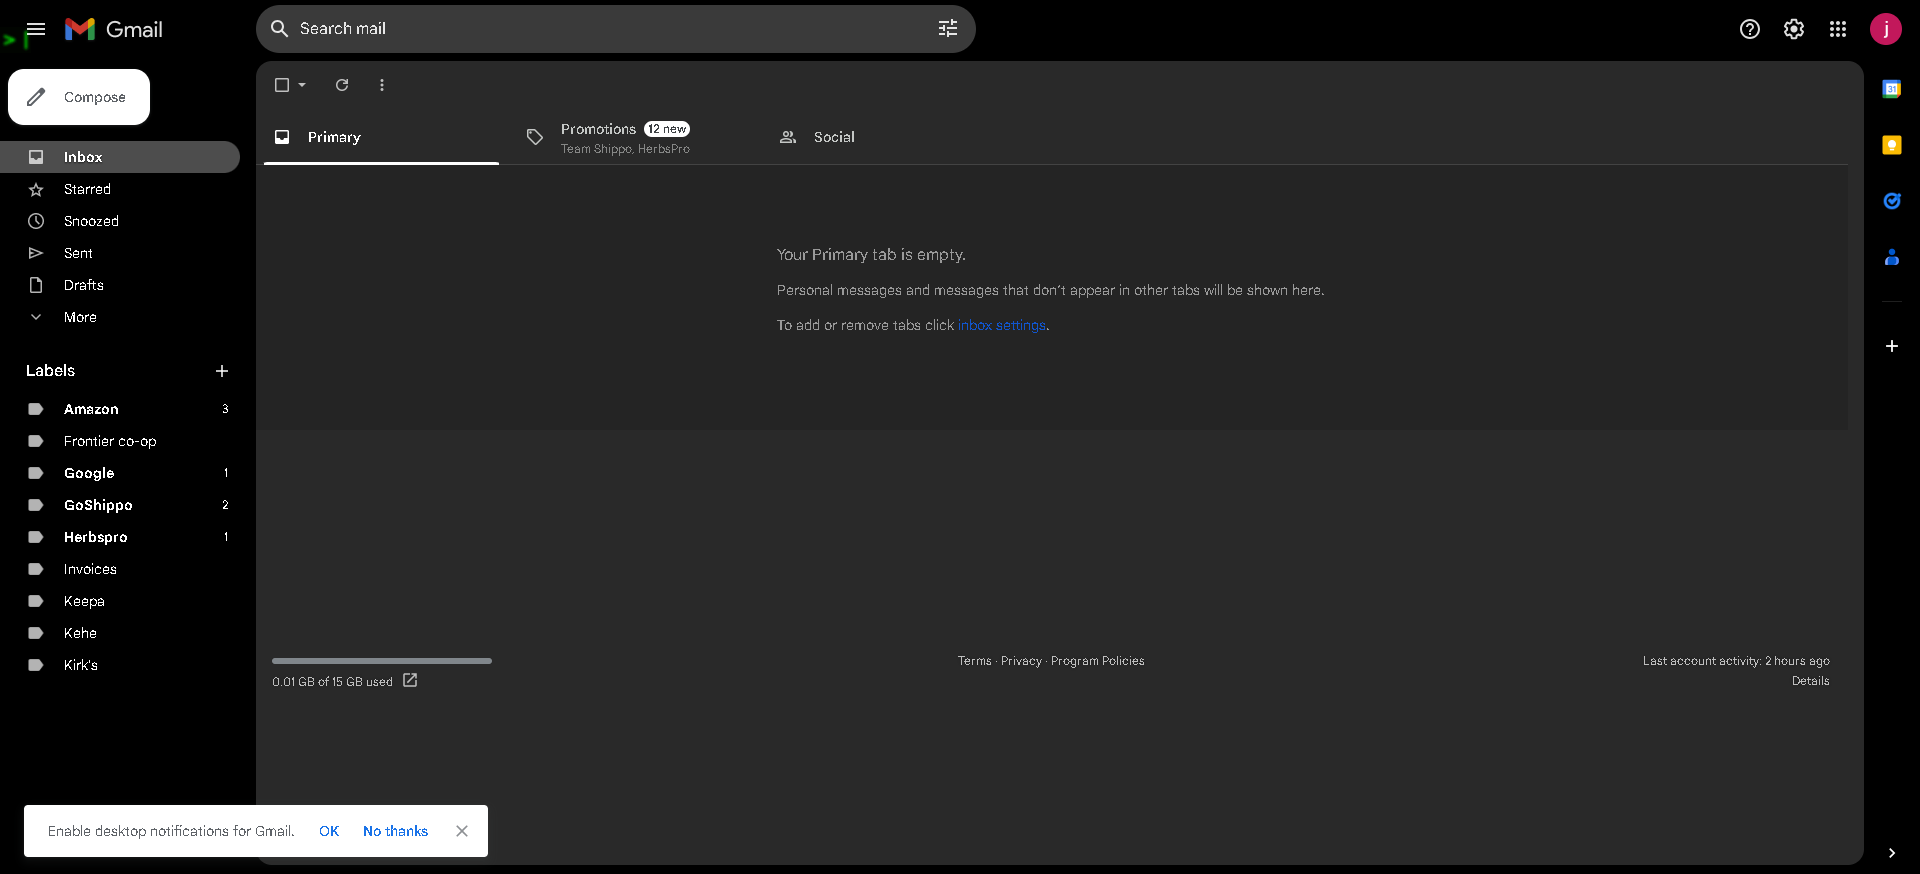Show search options filter icon
The height and width of the screenshot is (874, 1920).
(x=948, y=29)
